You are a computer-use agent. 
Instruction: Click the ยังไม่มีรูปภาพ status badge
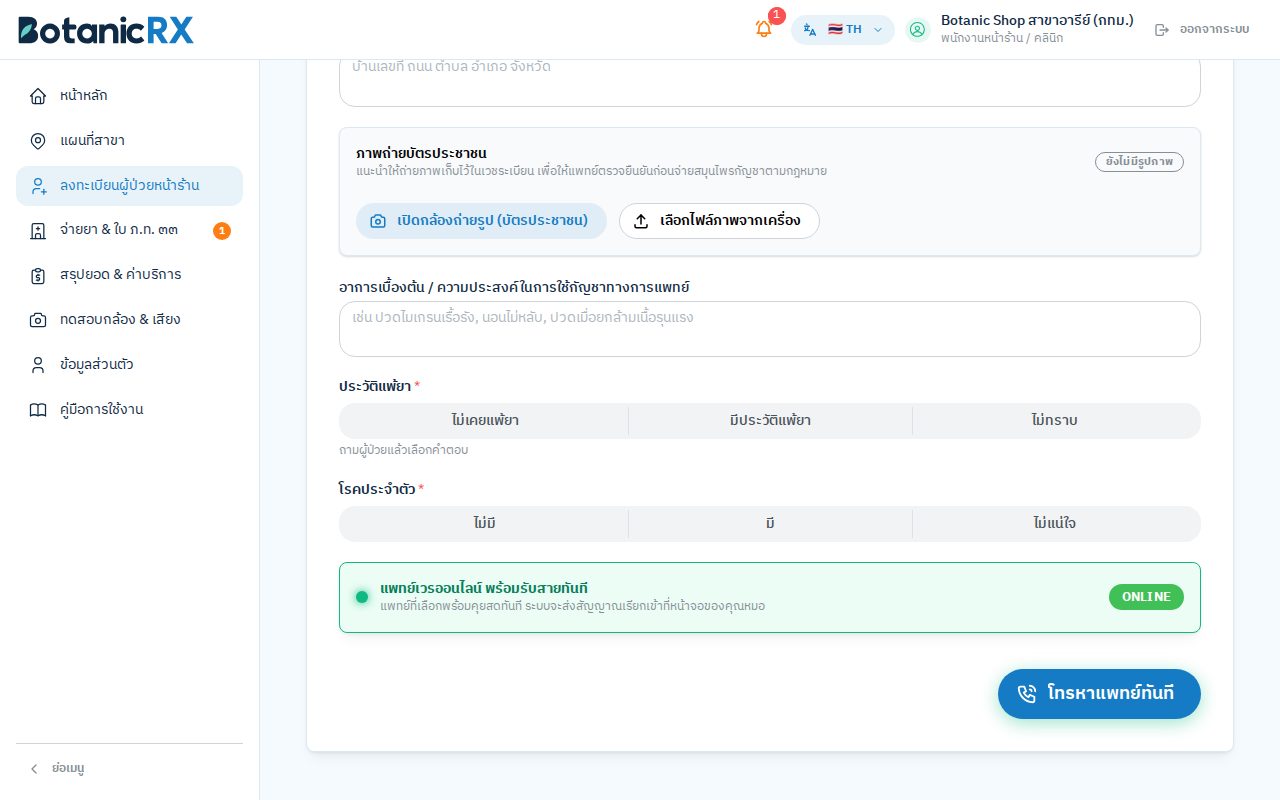point(1139,162)
